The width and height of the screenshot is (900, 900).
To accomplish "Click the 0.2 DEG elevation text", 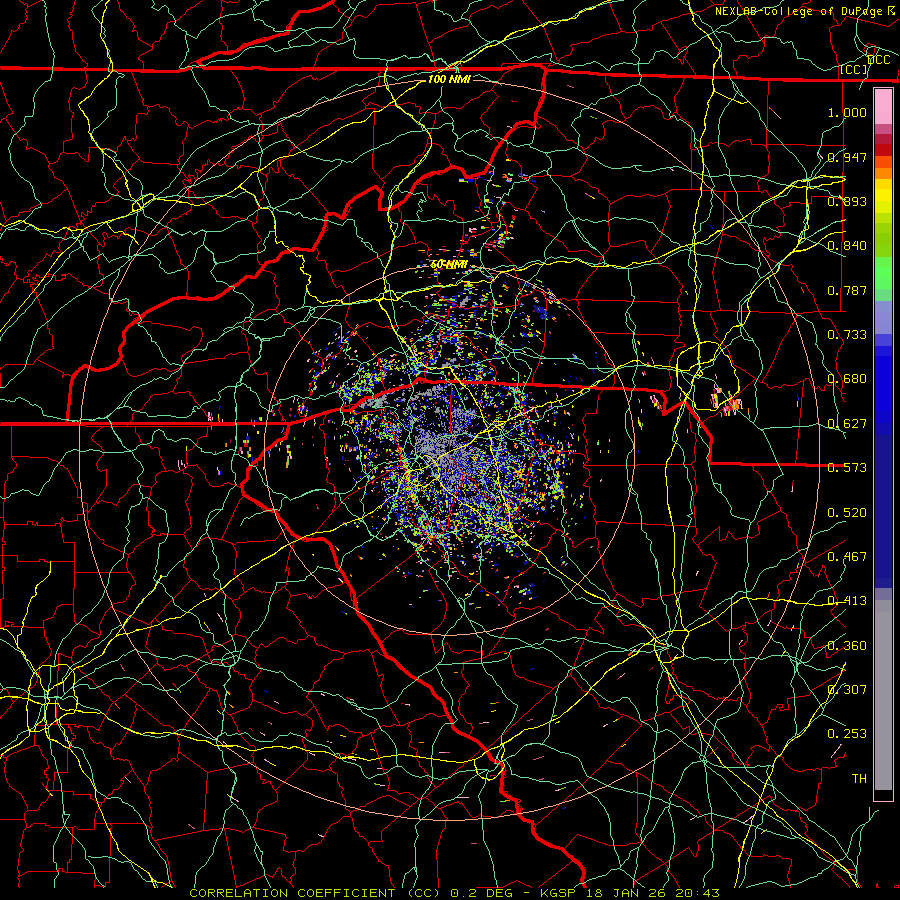I will [481, 893].
